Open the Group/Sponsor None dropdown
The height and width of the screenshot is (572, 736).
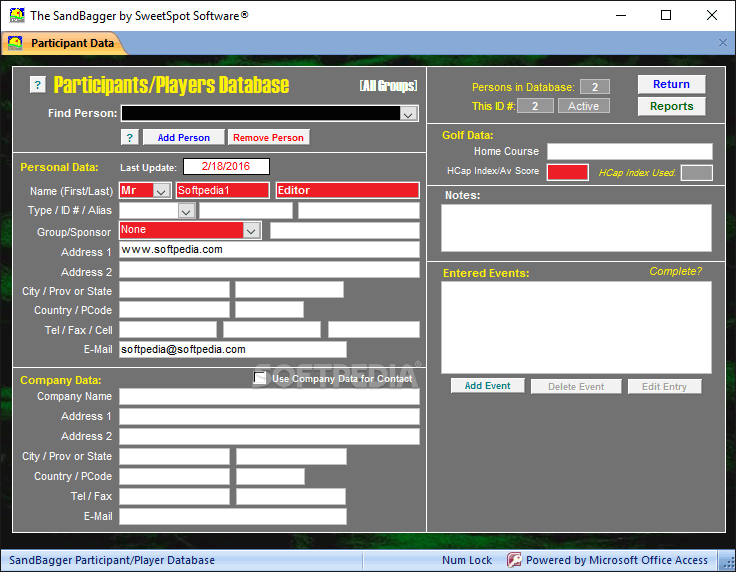click(251, 230)
